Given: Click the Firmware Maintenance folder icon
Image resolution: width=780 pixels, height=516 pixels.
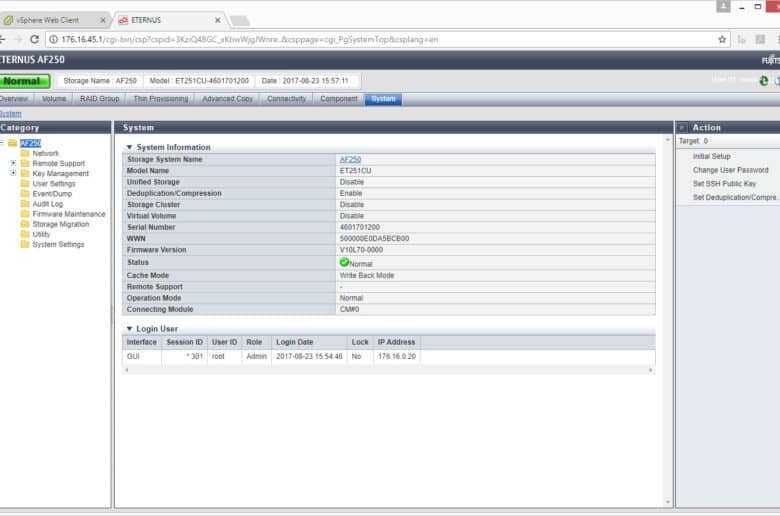Looking at the screenshot, I should pos(25,214).
